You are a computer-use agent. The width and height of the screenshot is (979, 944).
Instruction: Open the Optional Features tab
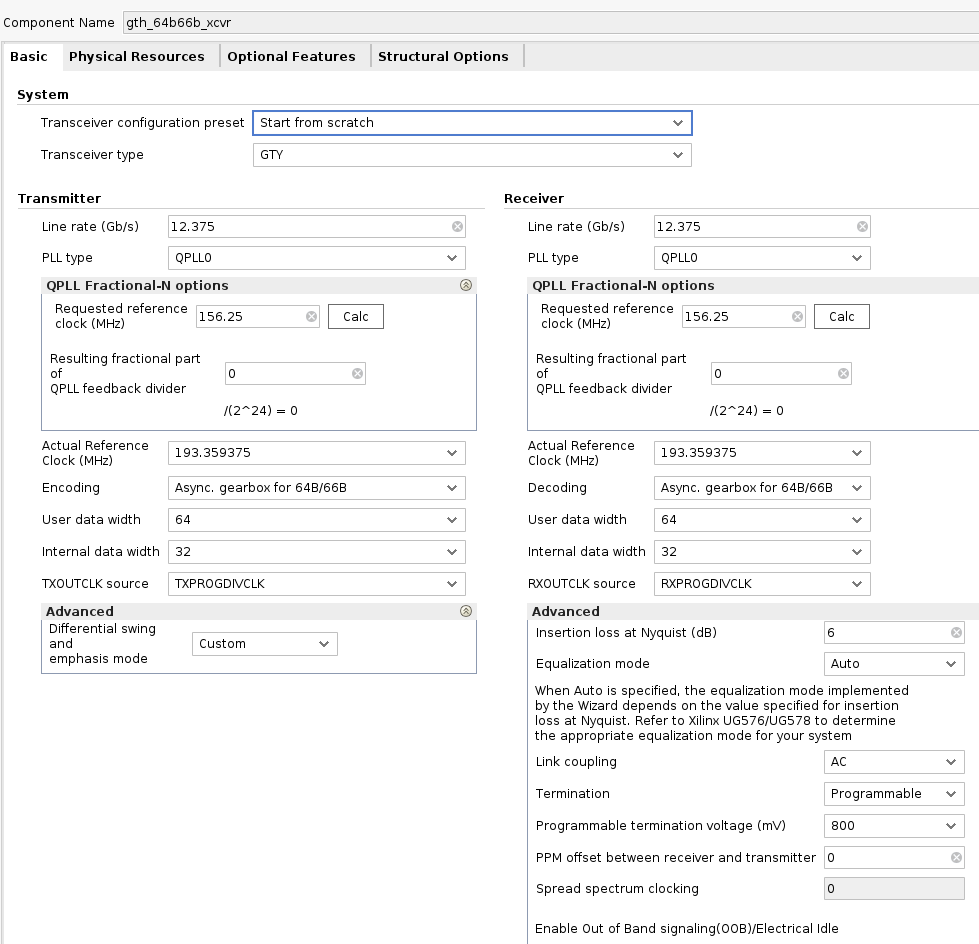click(x=291, y=57)
